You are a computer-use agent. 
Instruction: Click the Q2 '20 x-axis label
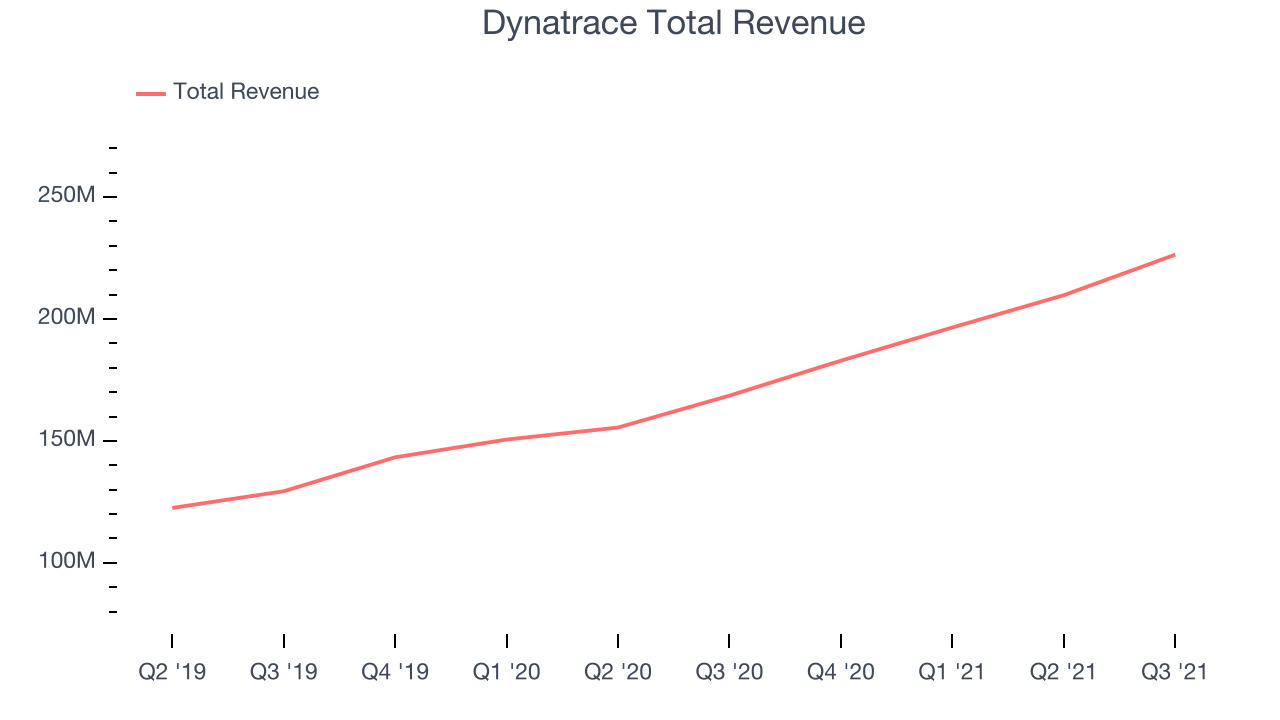tap(618, 672)
